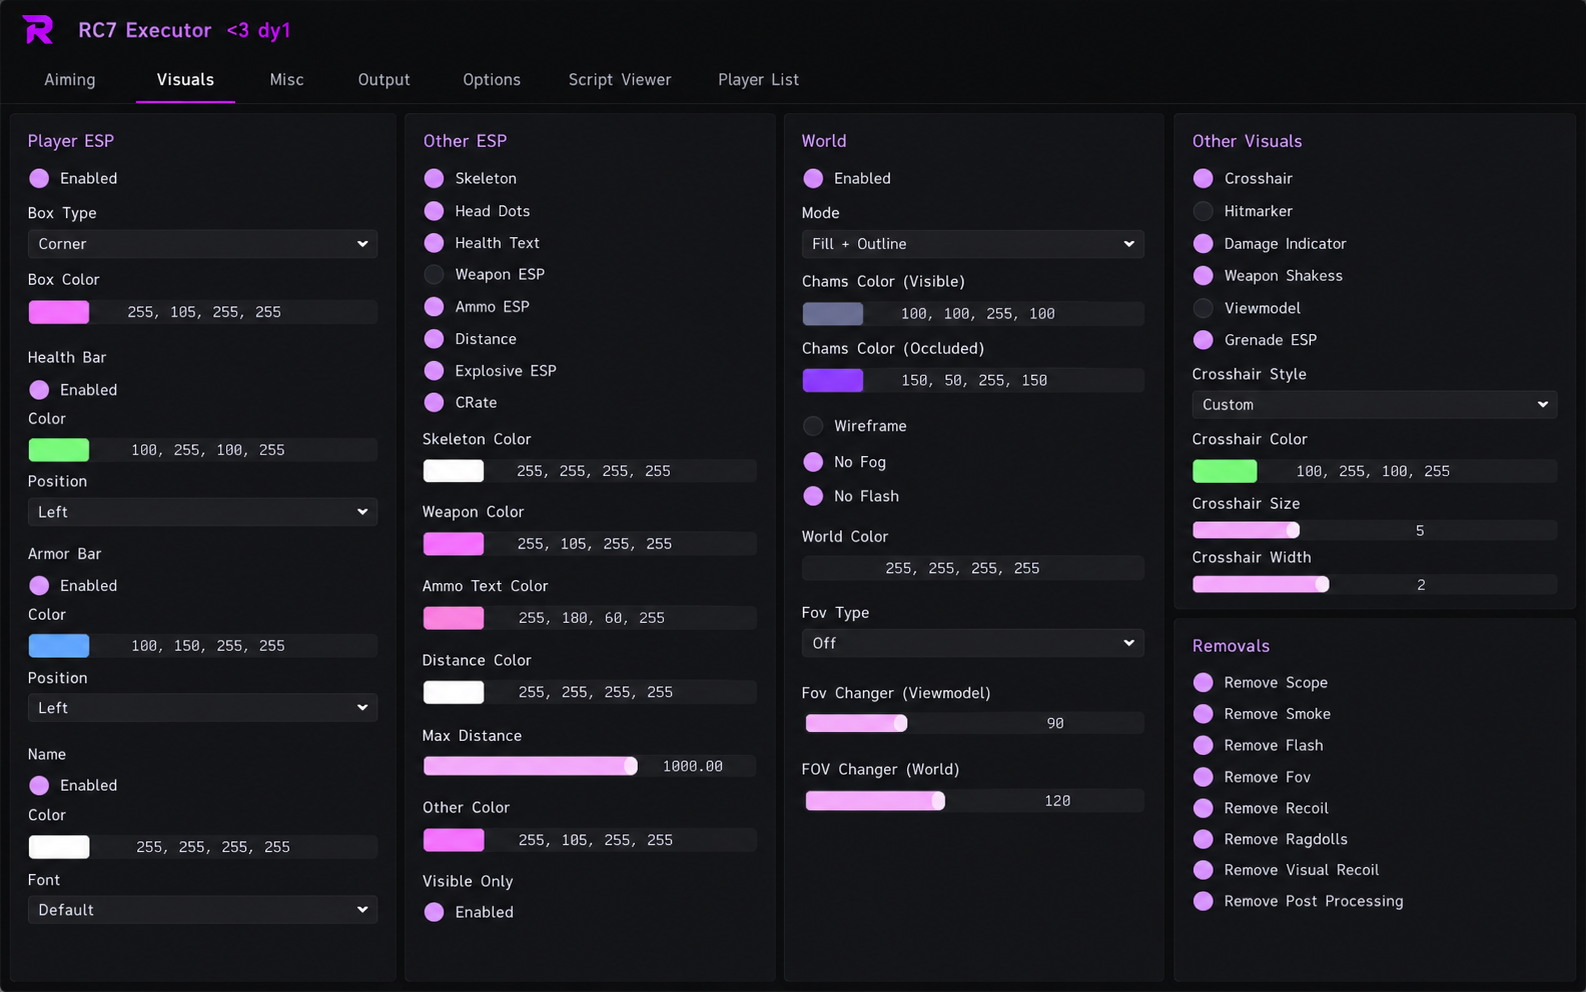Toggle CRate option
The image size is (1586, 992).
click(434, 402)
